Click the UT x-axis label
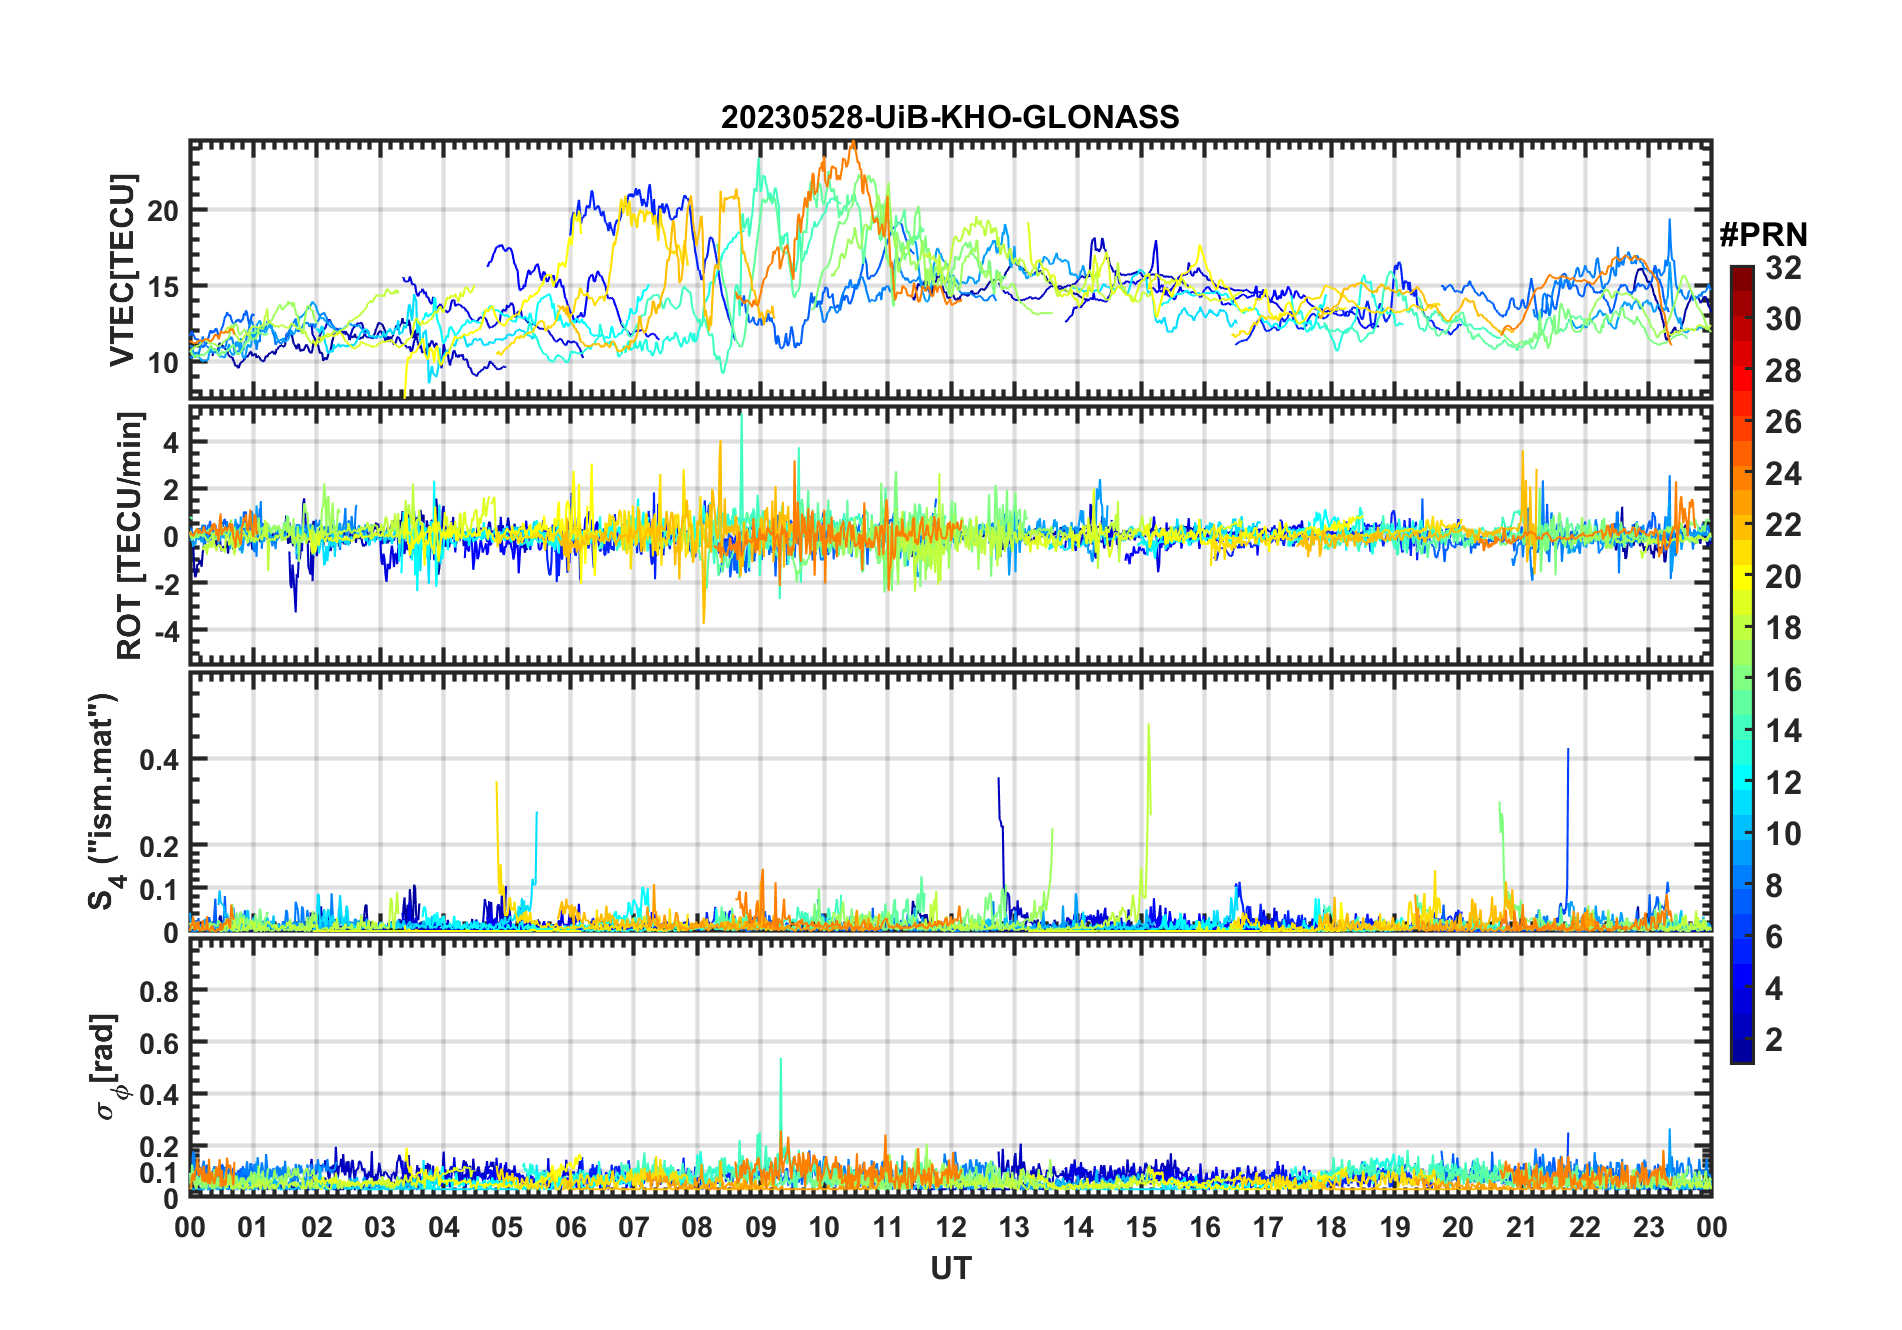Image resolution: width=1902 pixels, height=1330 pixels. click(950, 1268)
